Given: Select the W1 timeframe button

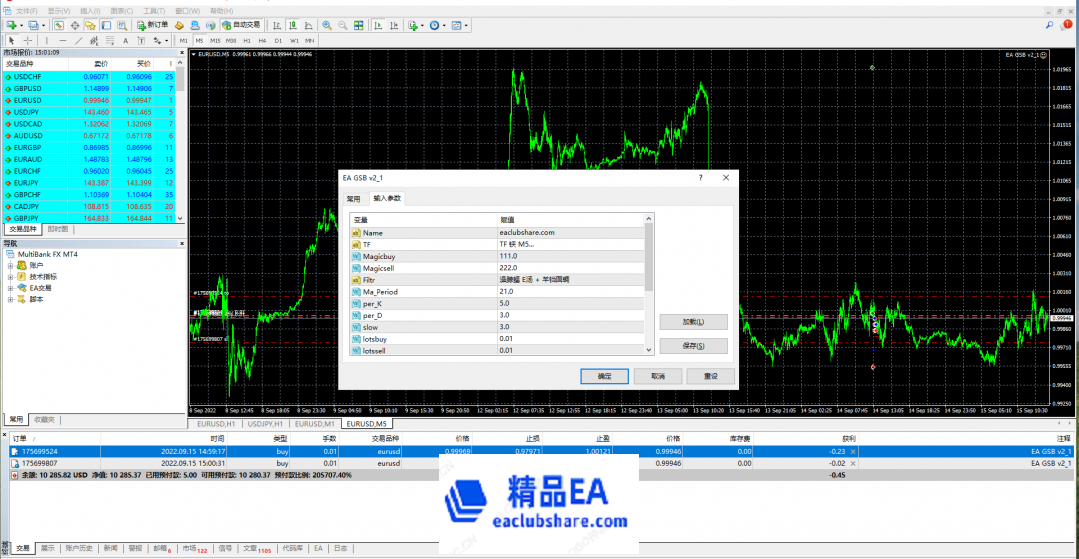Looking at the screenshot, I should tap(294, 41).
